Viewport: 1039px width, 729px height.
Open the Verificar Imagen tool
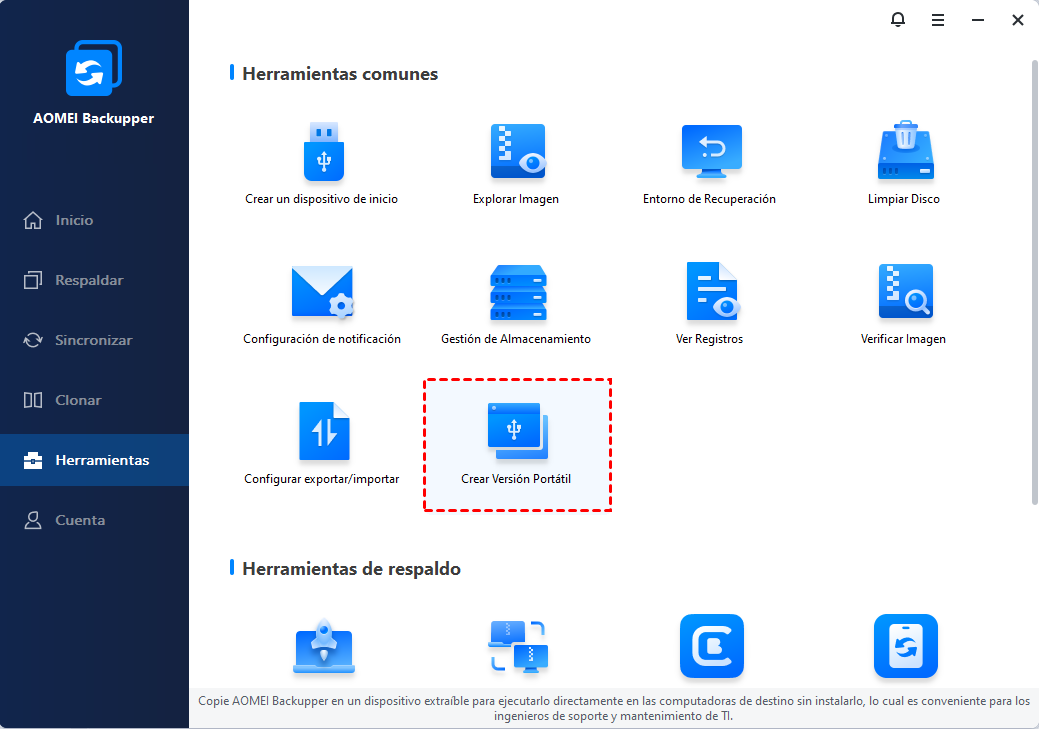point(904,304)
